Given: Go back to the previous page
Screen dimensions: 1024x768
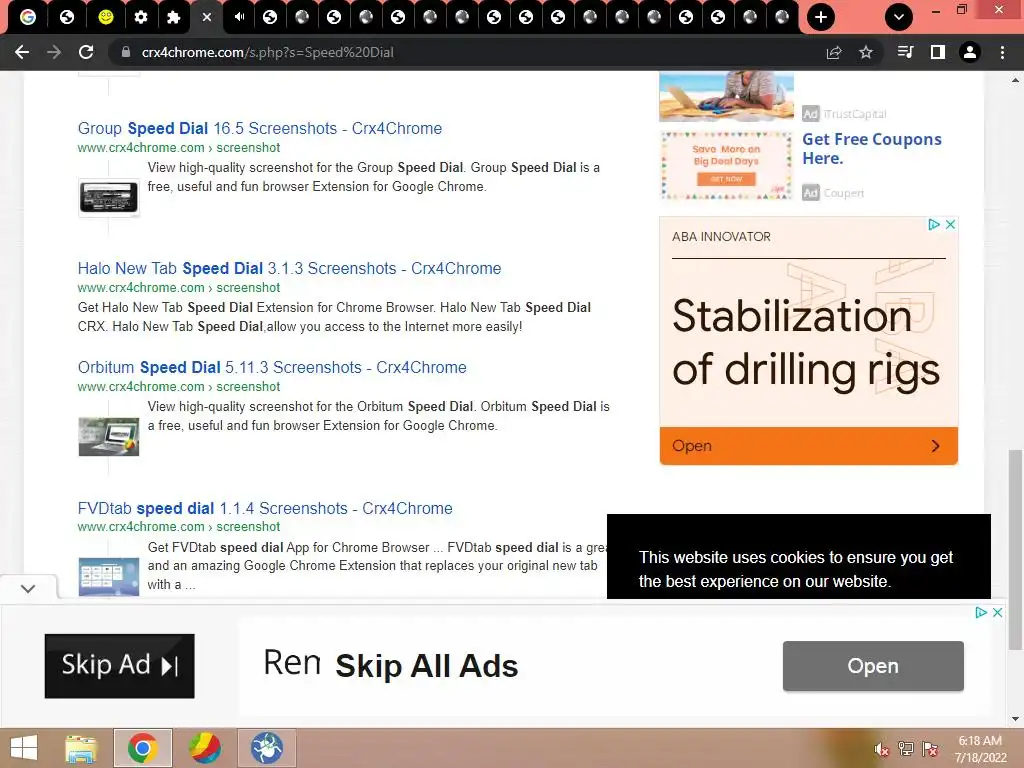Looking at the screenshot, I should click(22, 52).
